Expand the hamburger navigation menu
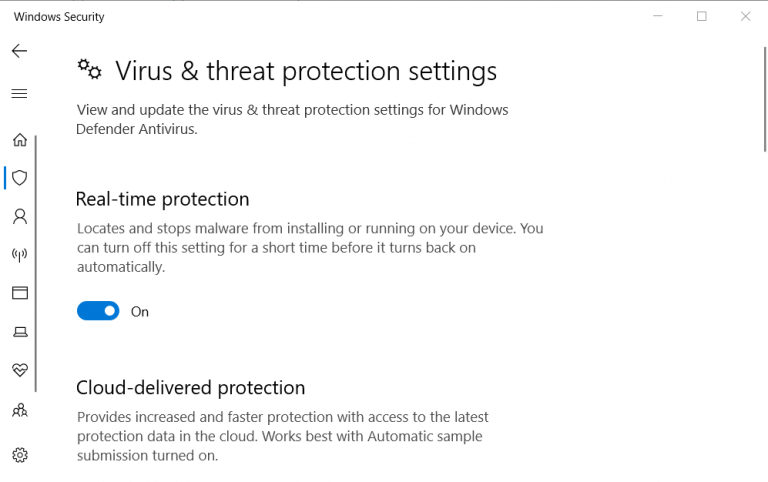The width and height of the screenshot is (768, 482). click(x=19, y=93)
